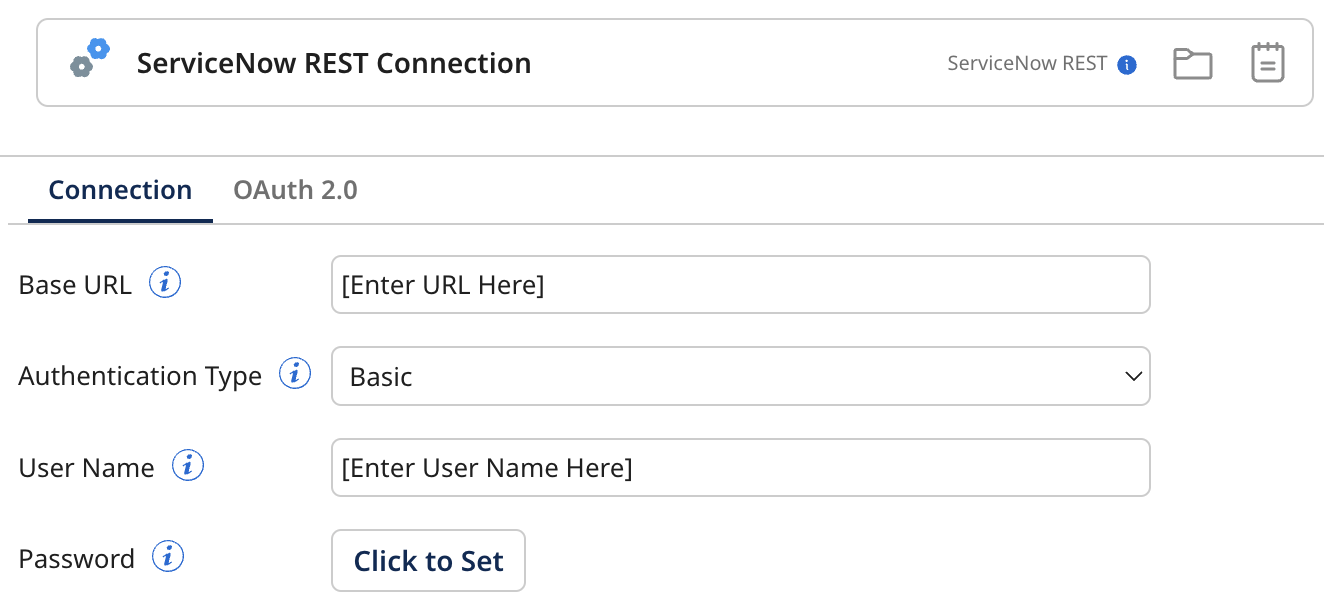Click the Click to Set password button
This screenshot has height=608, width=1324.
click(x=428, y=560)
